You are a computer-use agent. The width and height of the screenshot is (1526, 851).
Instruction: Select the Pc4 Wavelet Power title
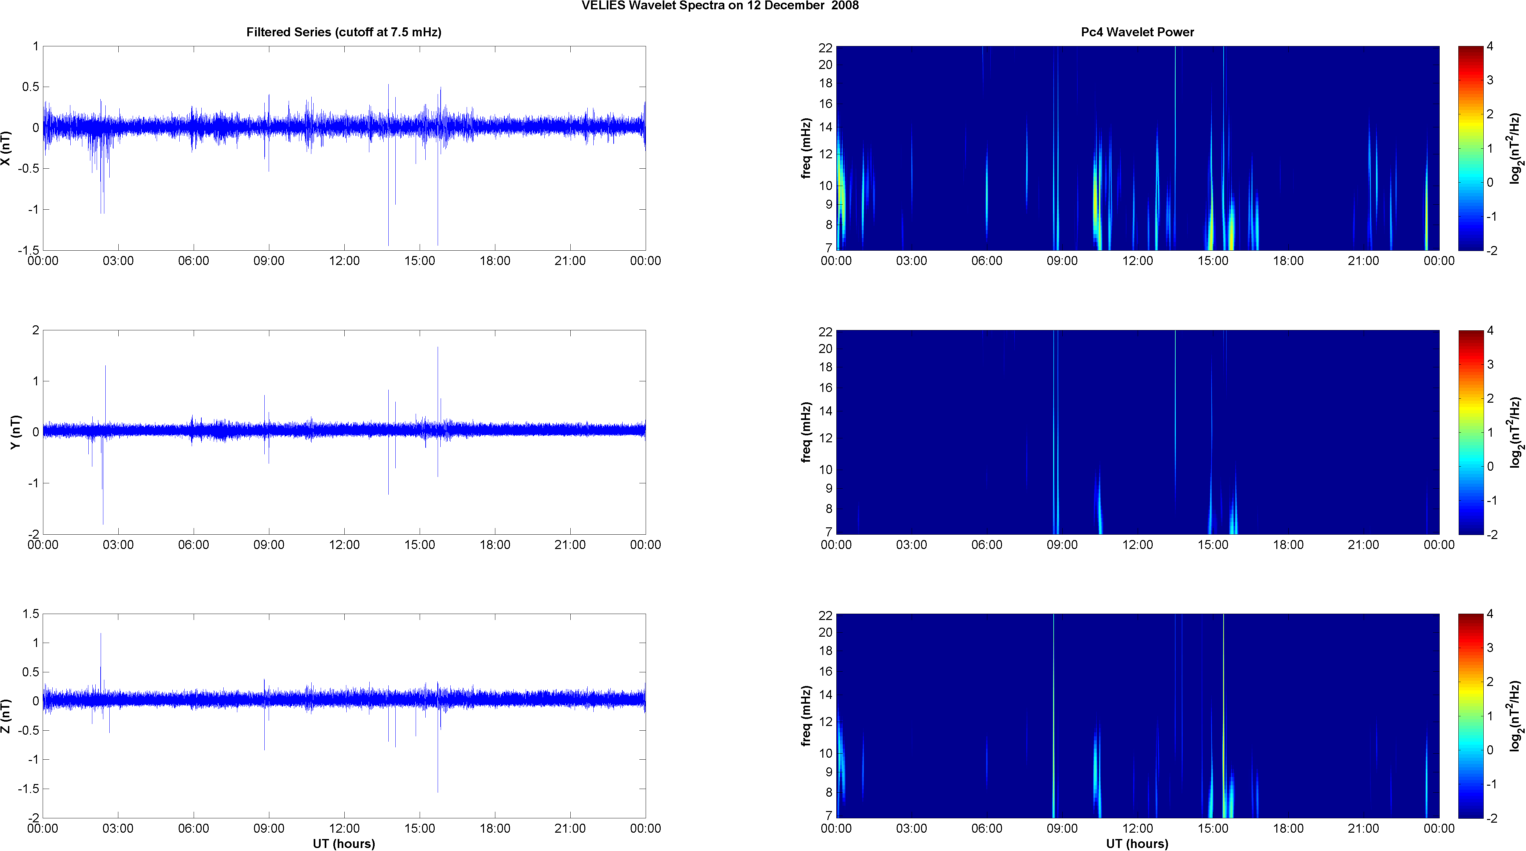point(1137,32)
